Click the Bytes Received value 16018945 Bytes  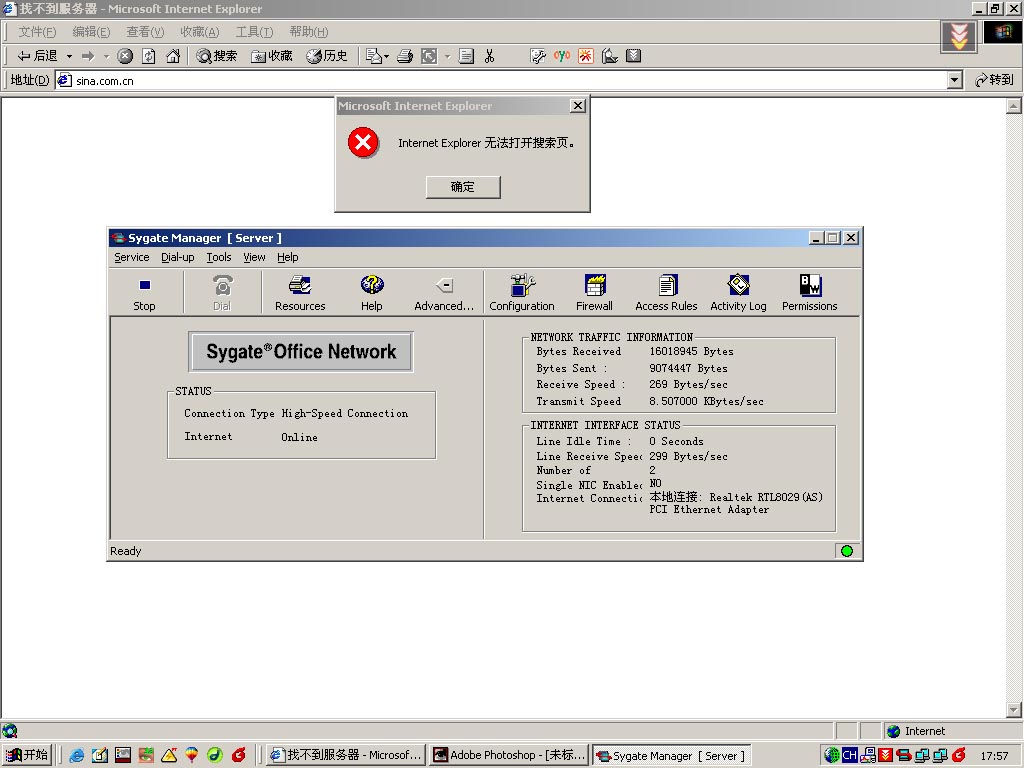pos(691,351)
